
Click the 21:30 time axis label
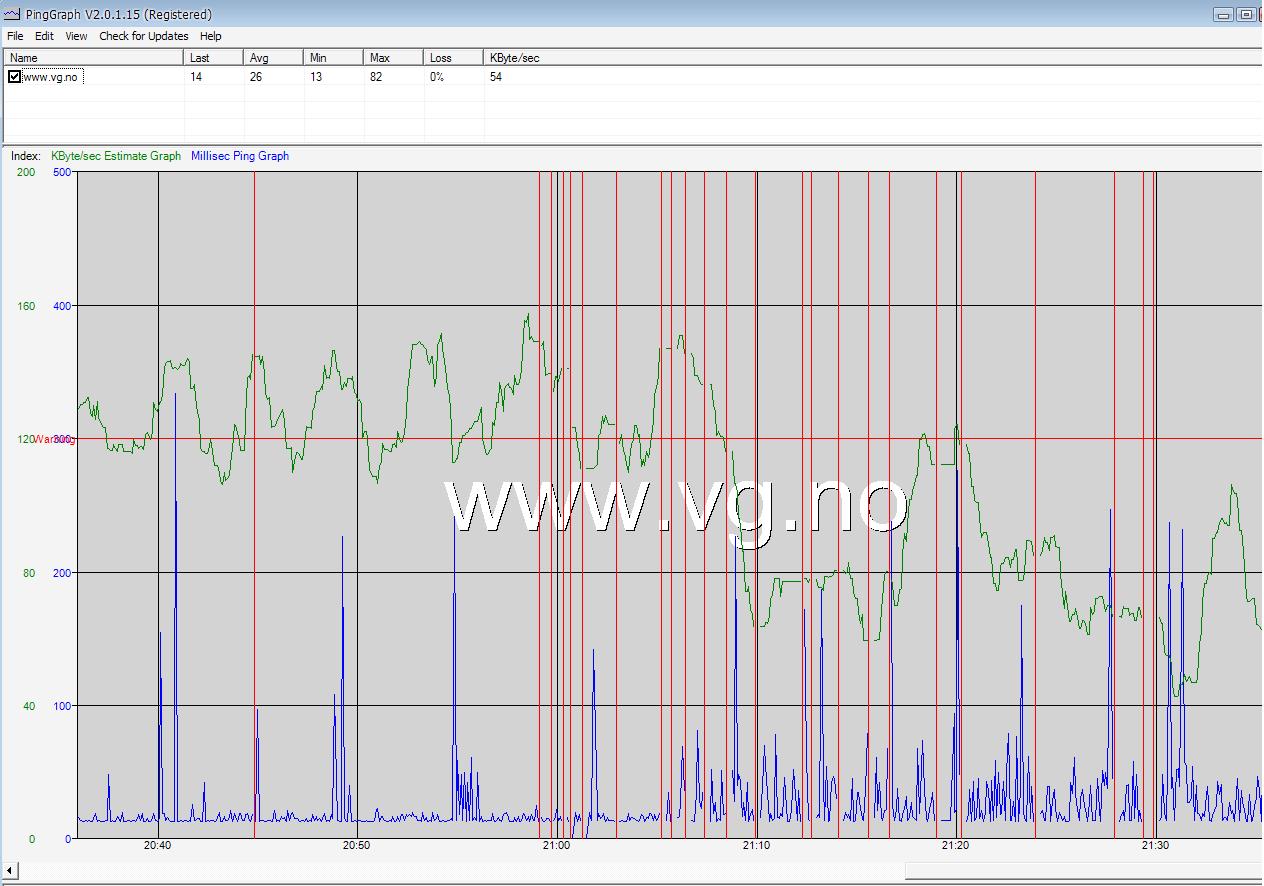[x=1155, y=846]
